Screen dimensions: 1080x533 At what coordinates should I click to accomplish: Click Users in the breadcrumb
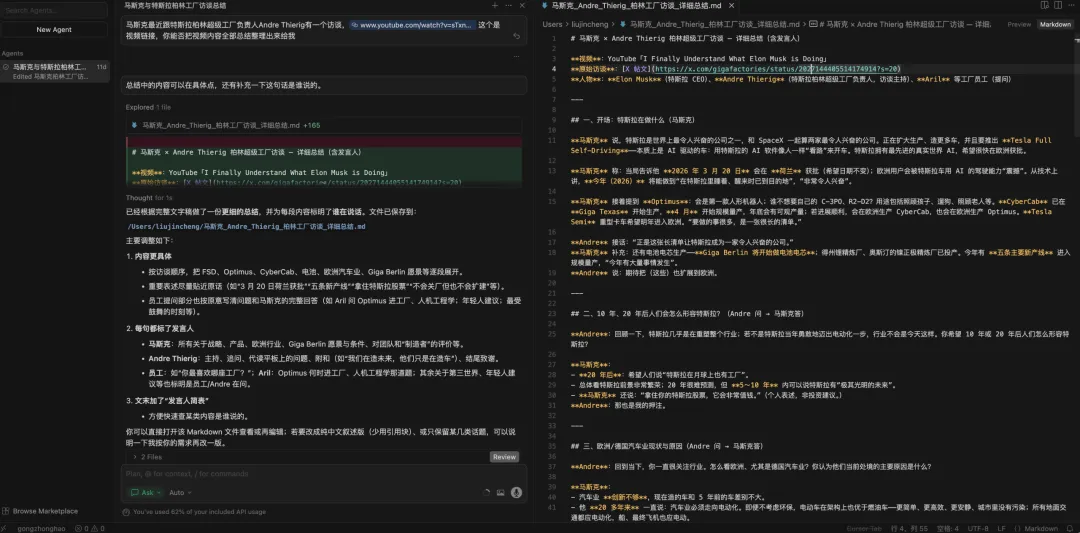pos(552,24)
